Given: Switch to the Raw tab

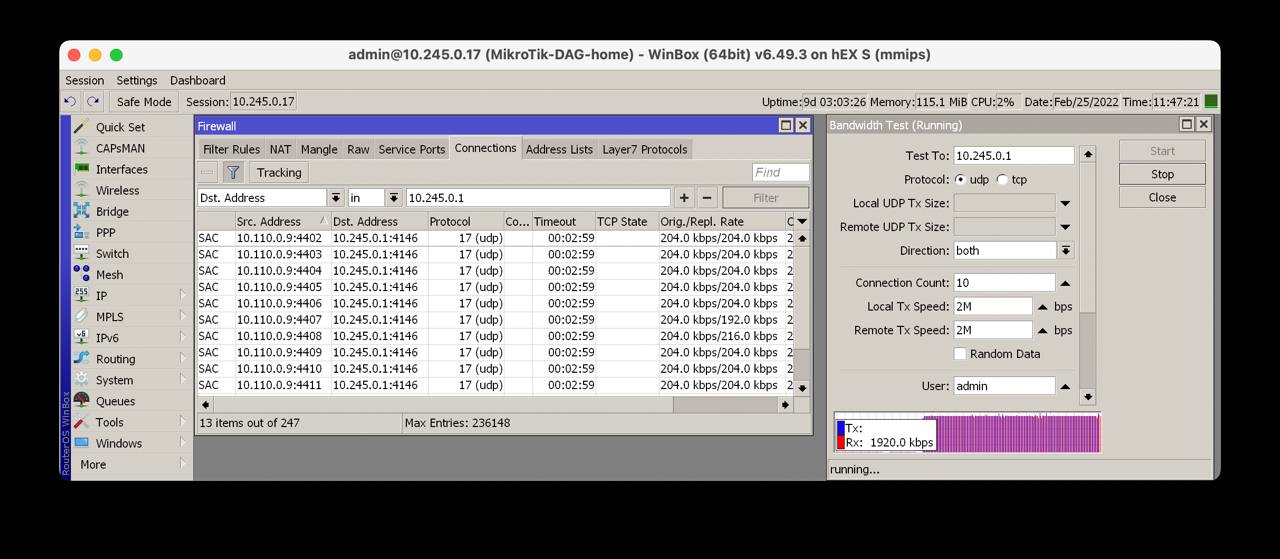Looking at the screenshot, I should (358, 149).
